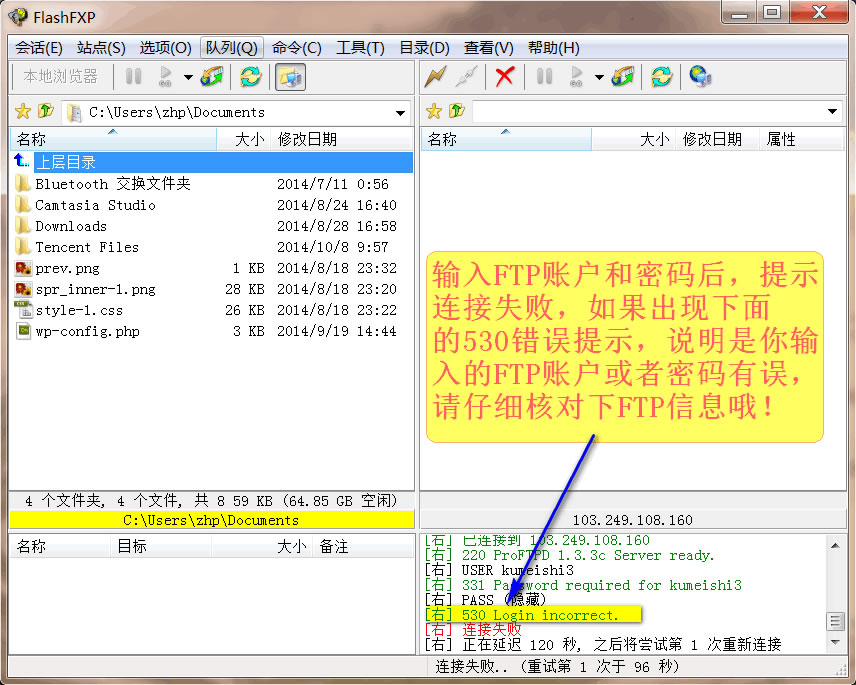Refresh the remote file listing
The width and height of the screenshot is (856, 685).
click(660, 78)
